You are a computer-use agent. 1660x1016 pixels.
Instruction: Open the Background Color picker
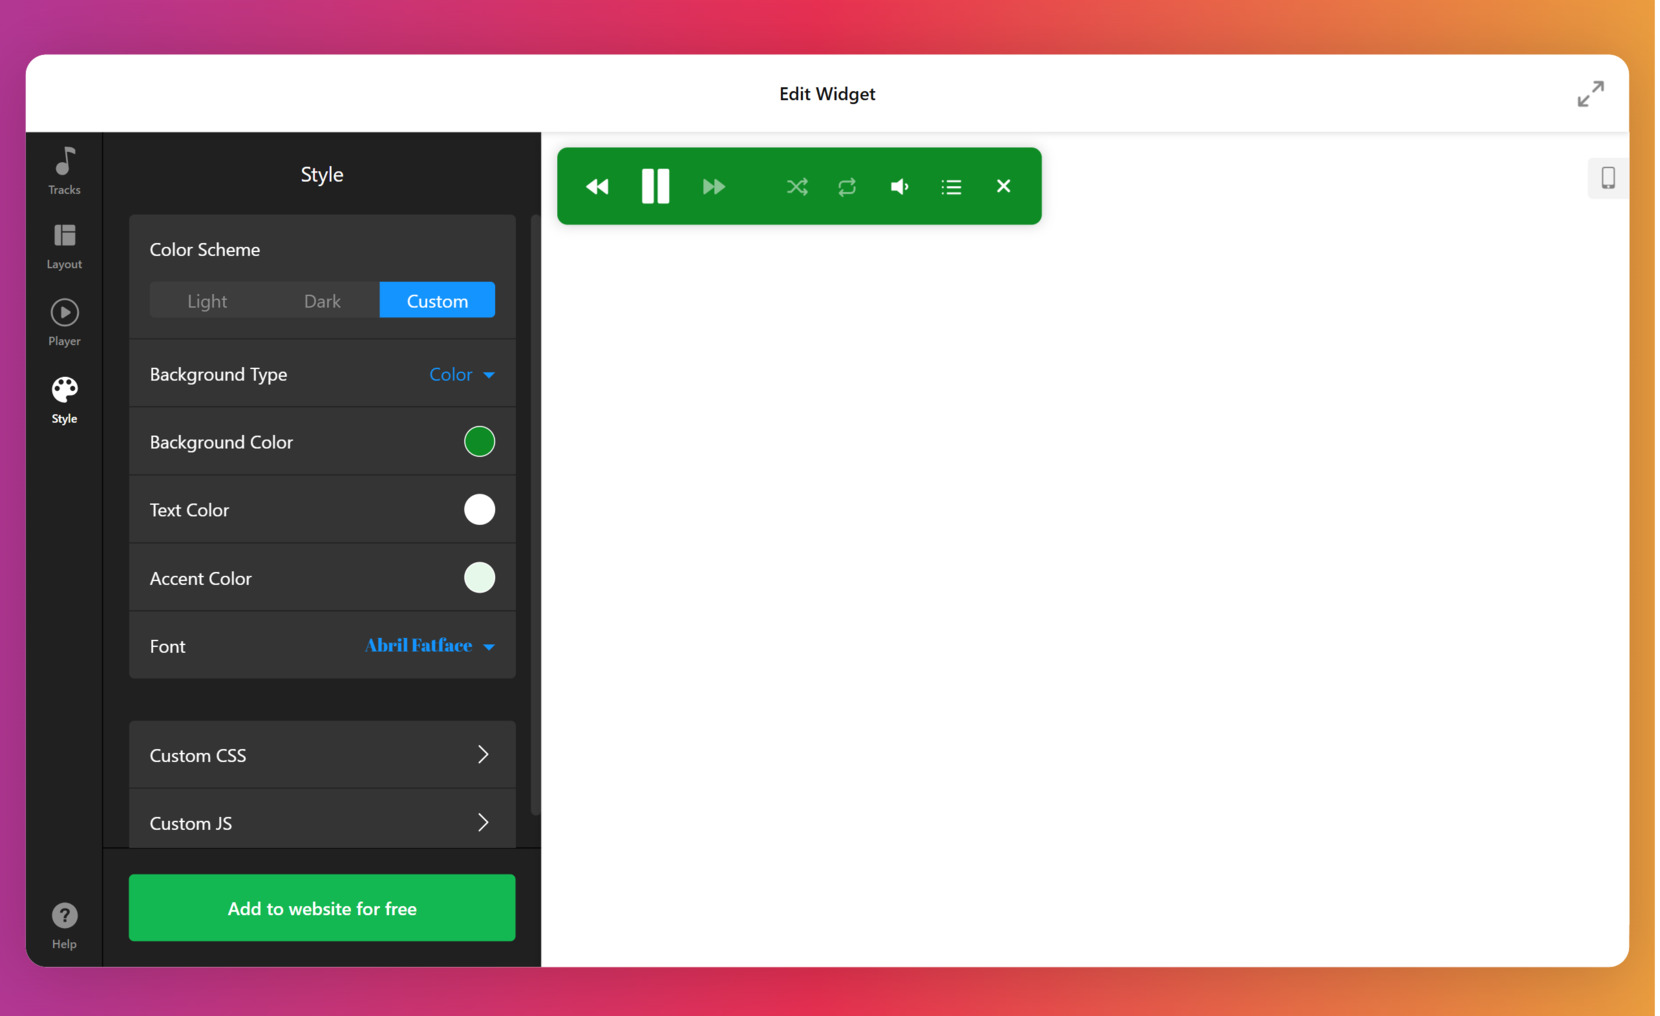tap(479, 441)
